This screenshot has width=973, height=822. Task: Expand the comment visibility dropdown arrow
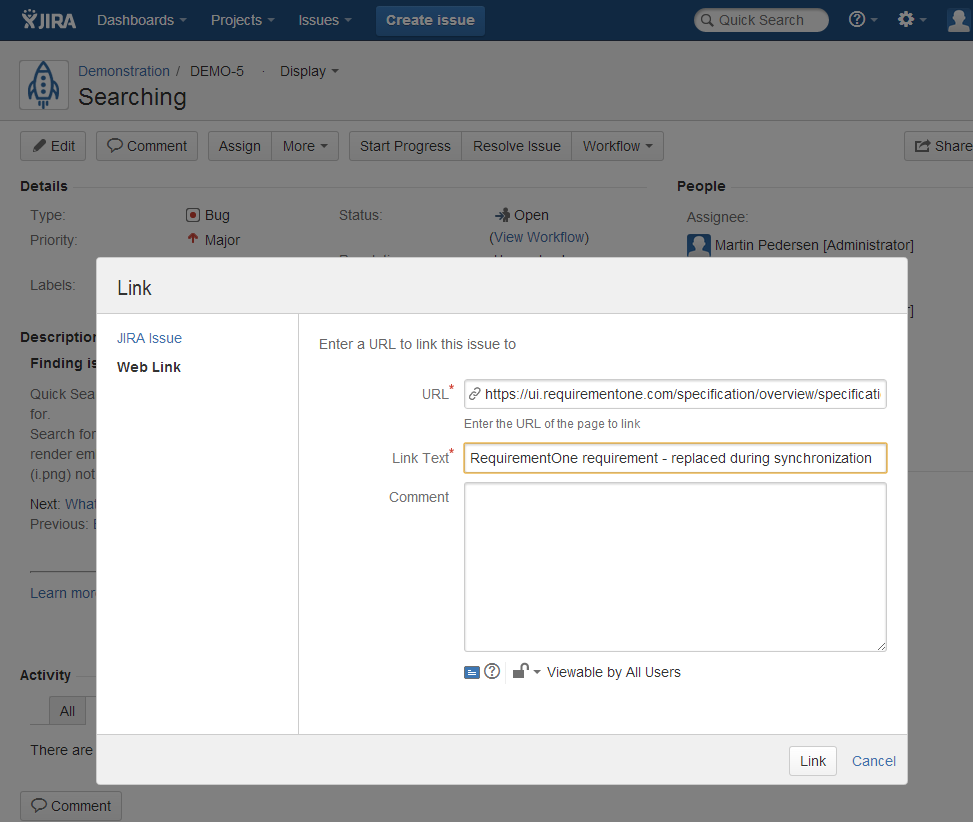537,672
